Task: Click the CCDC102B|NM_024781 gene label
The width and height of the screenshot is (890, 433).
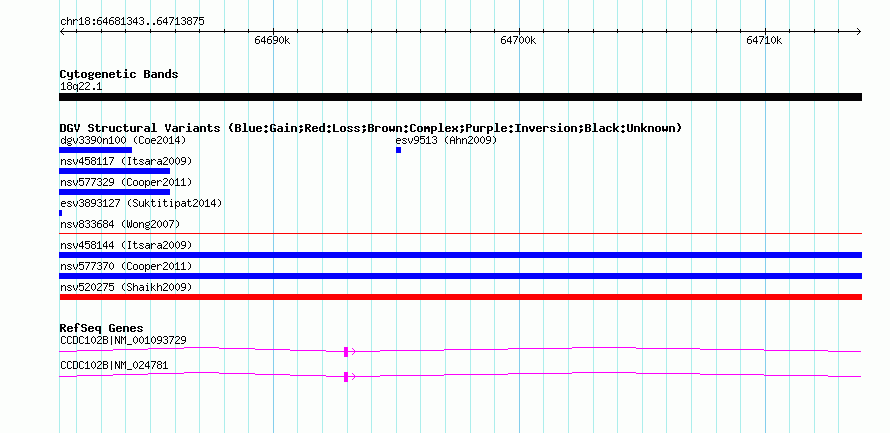Action: click(x=114, y=366)
